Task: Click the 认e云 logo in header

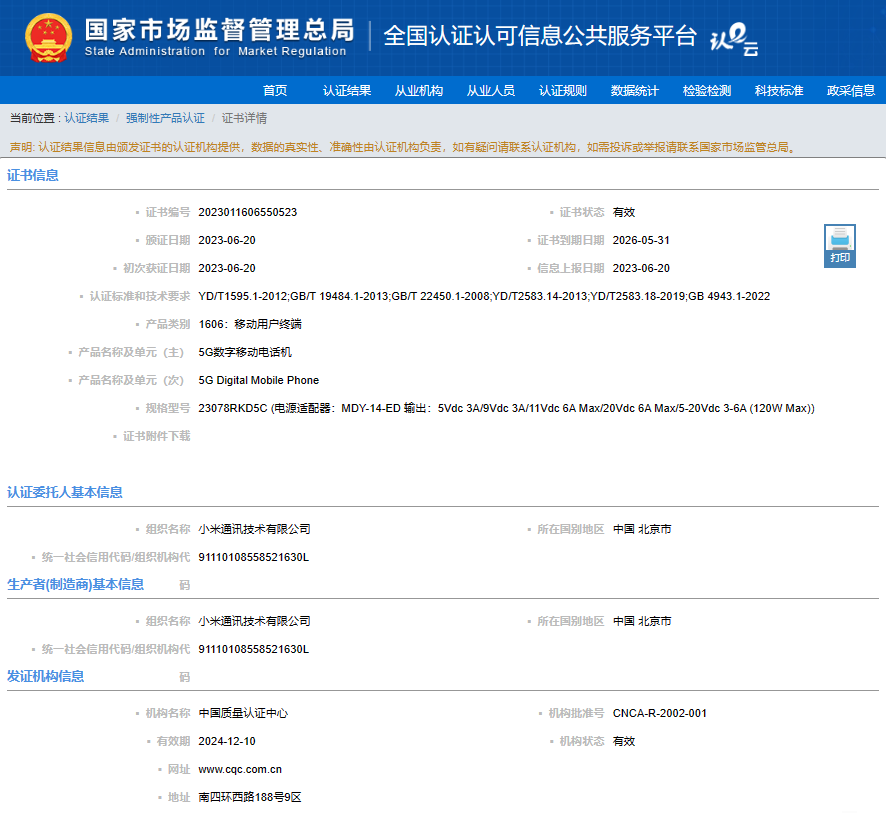Action: coord(734,39)
